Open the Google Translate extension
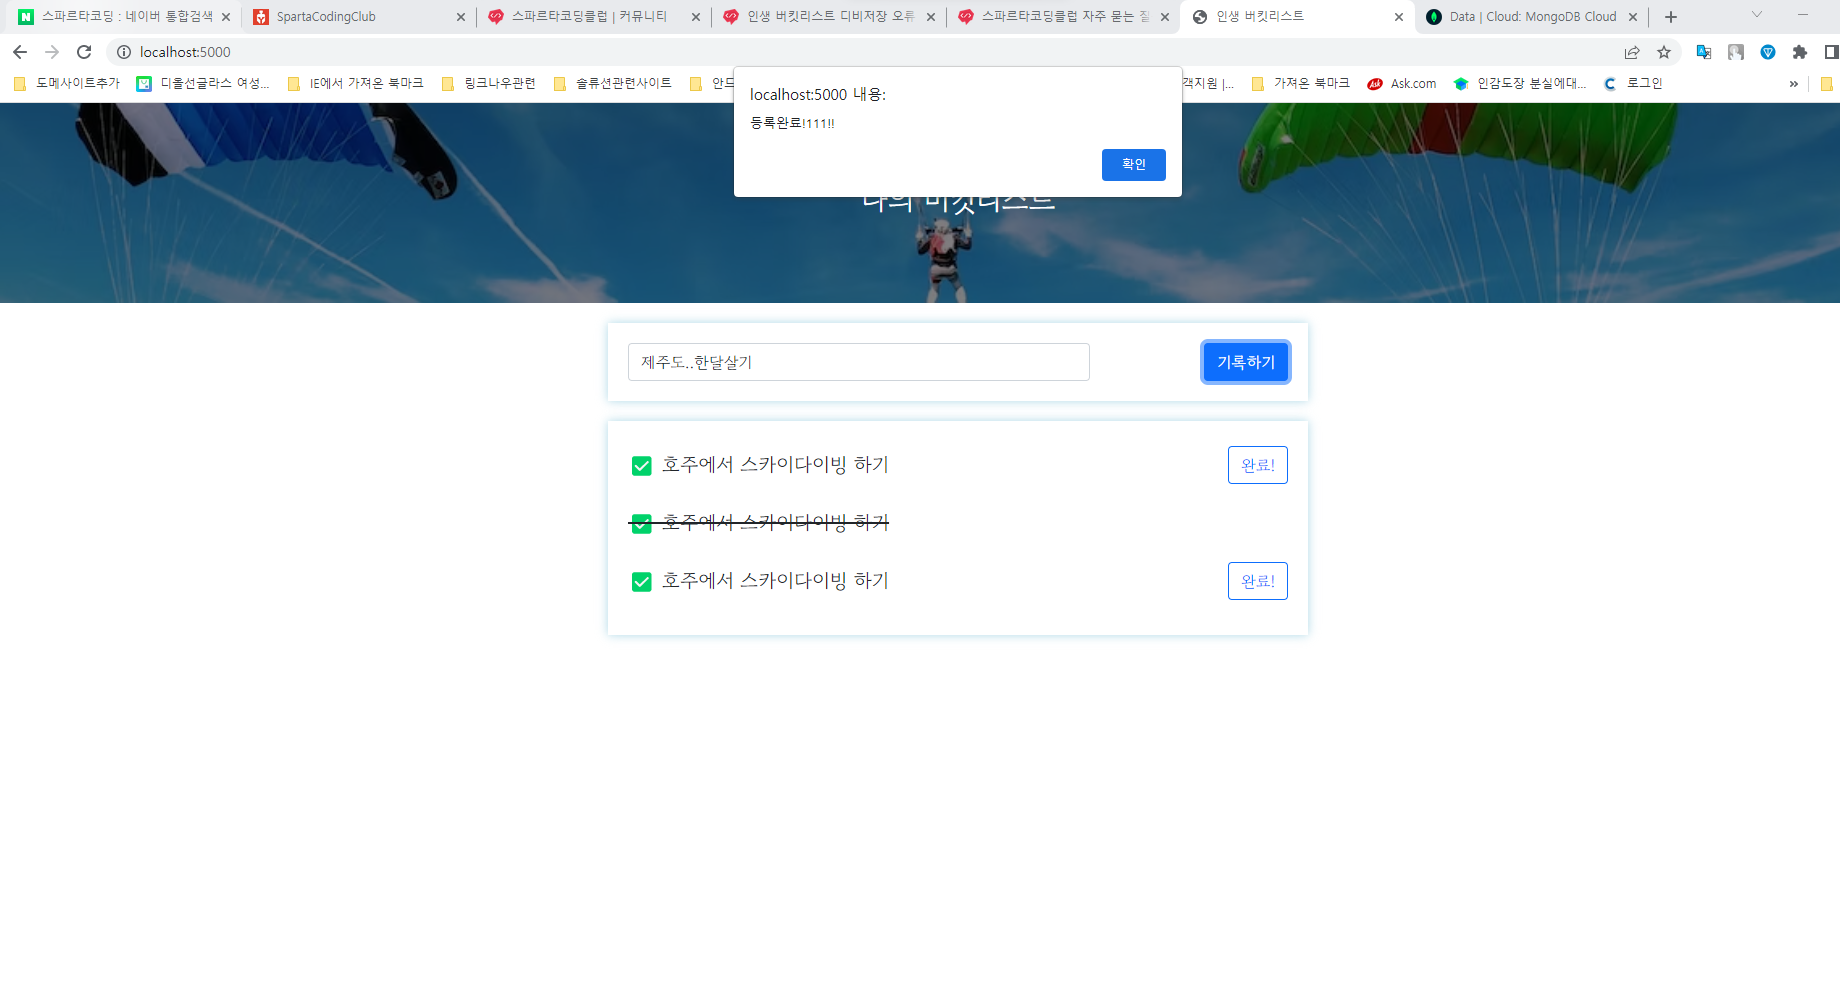1840x990 pixels. coord(1704,52)
